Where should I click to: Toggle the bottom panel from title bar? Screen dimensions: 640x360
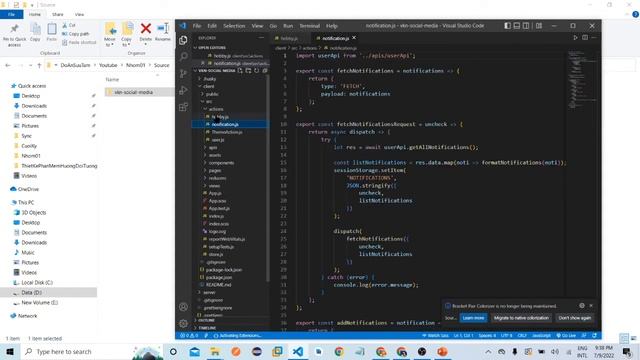click(x=517, y=26)
